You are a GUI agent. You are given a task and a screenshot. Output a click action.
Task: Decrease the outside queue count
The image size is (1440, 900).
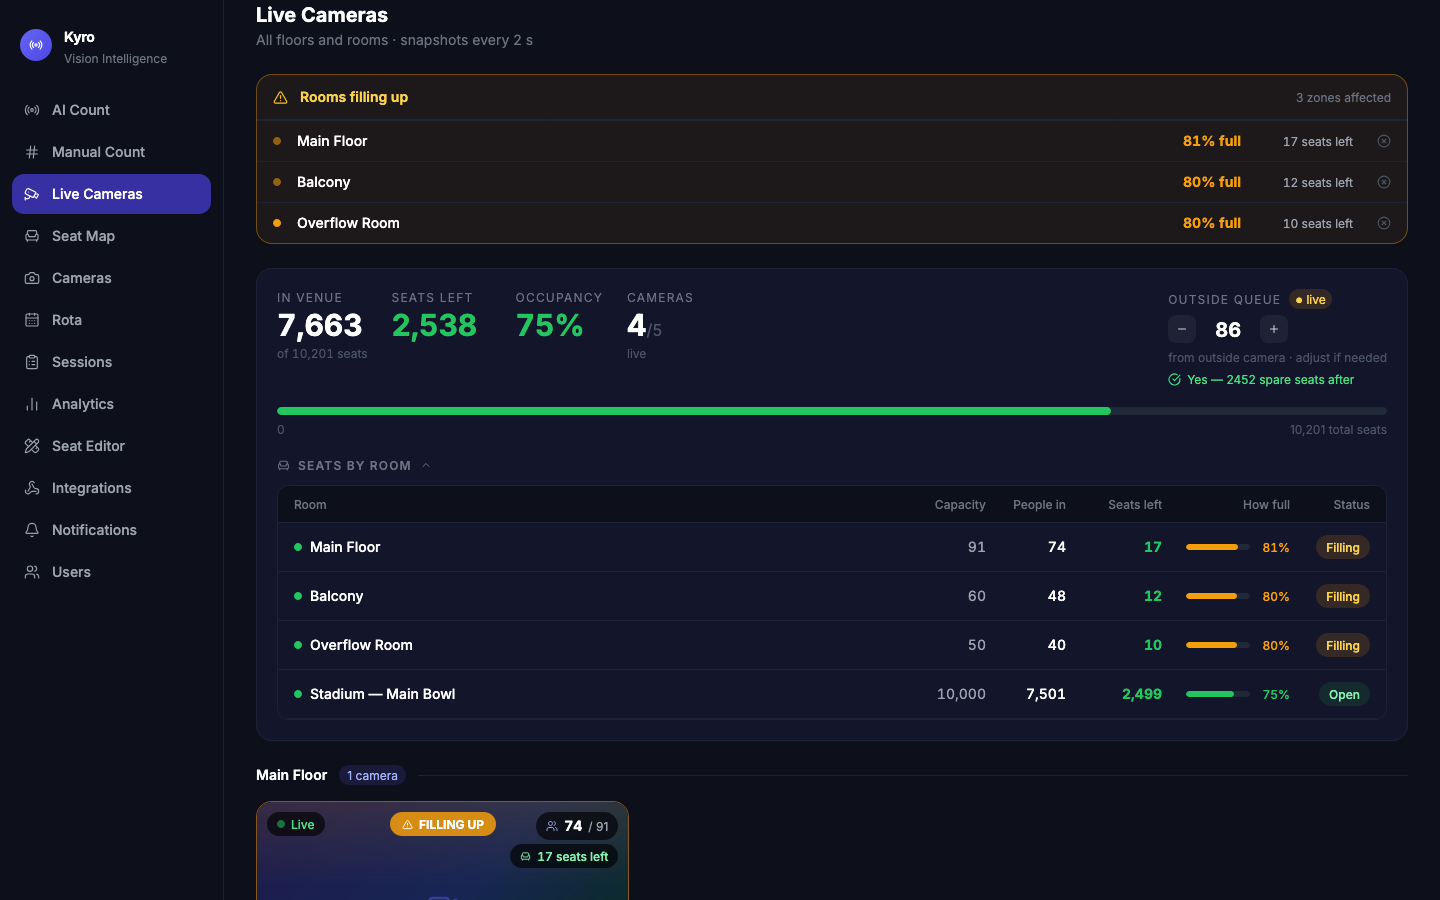(1182, 329)
